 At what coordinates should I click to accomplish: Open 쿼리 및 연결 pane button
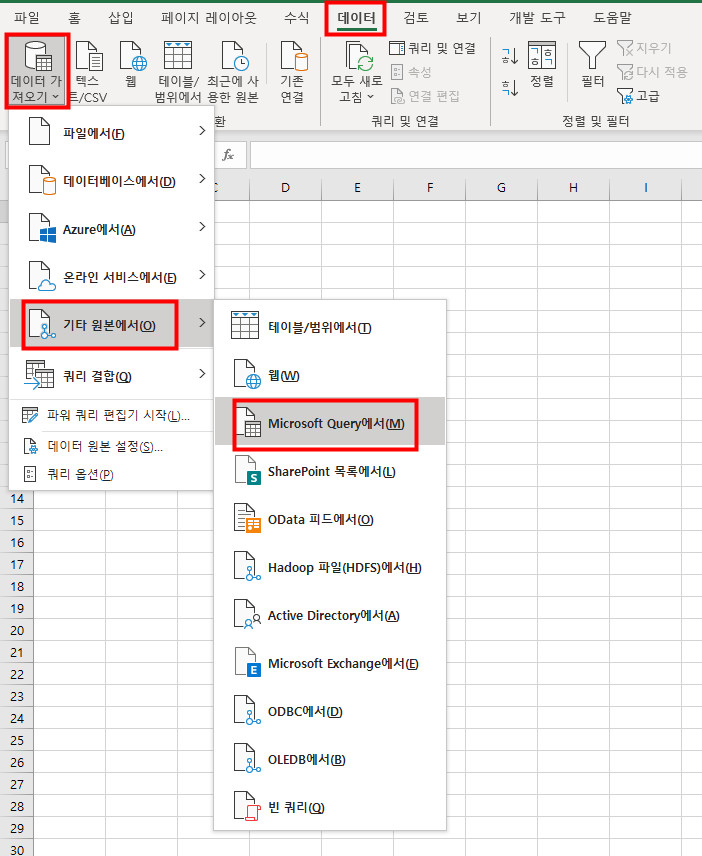(432, 48)
